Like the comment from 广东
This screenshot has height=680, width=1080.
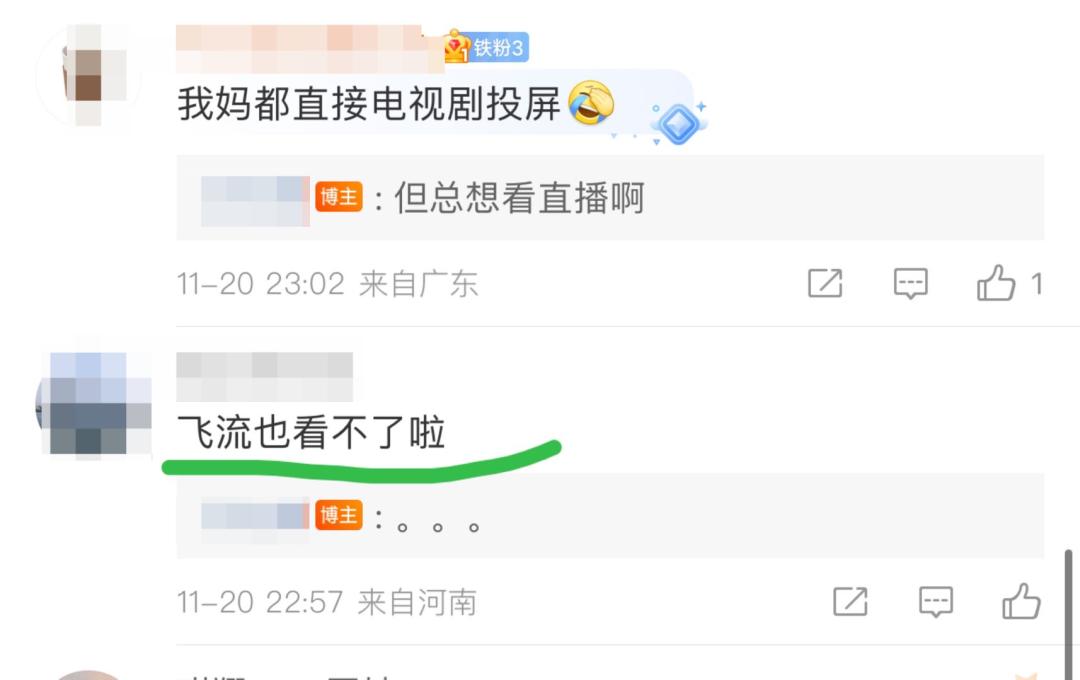pos(996,282)
